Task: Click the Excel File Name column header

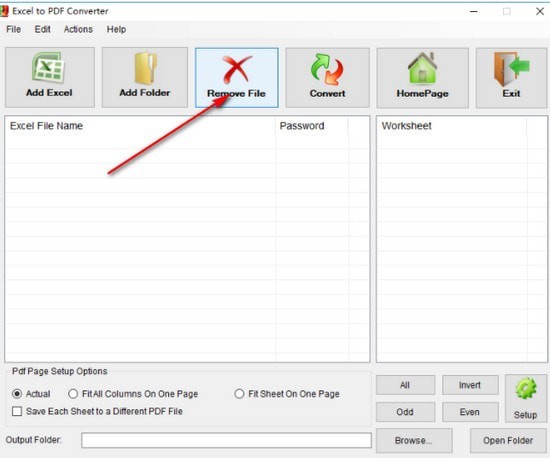Action: (140, 126)
